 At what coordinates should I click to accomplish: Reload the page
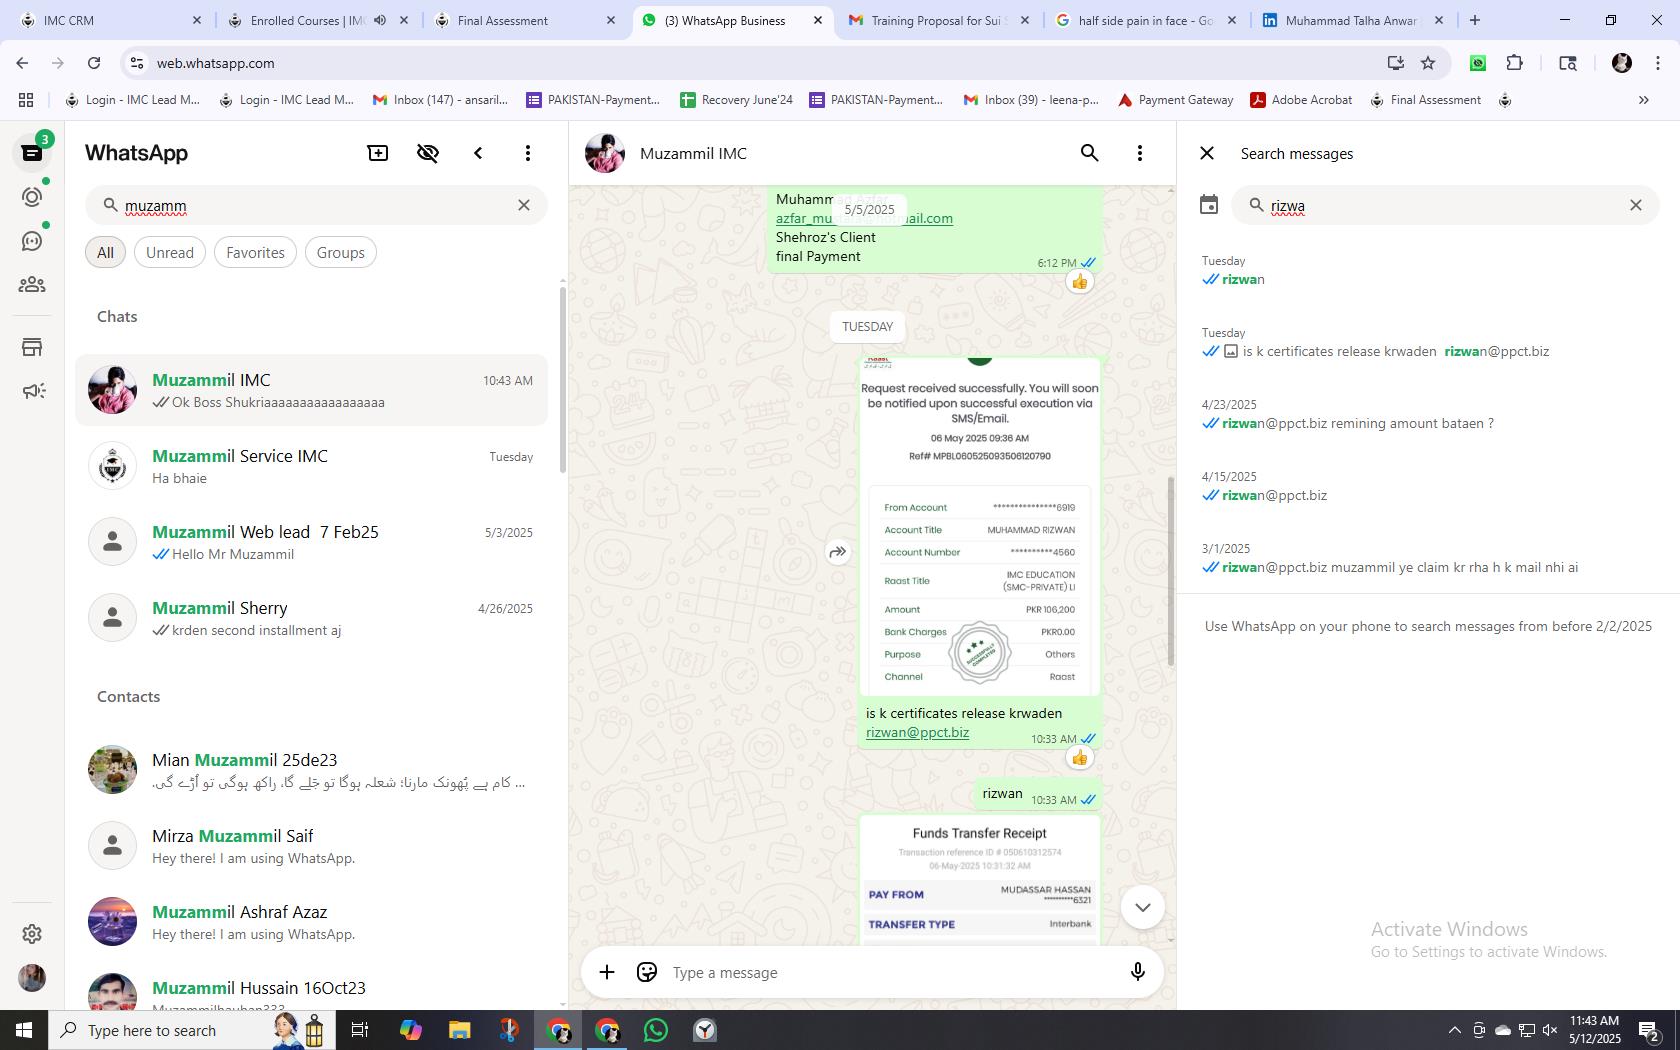tap(94, 63)
